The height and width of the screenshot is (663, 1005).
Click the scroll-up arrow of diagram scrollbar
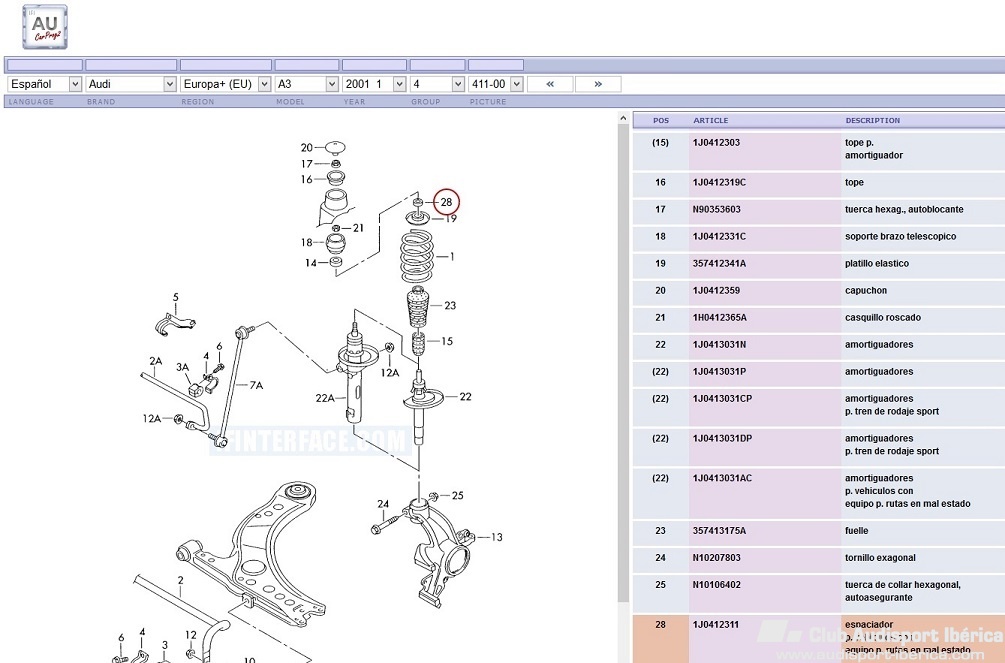coord(623,119)
